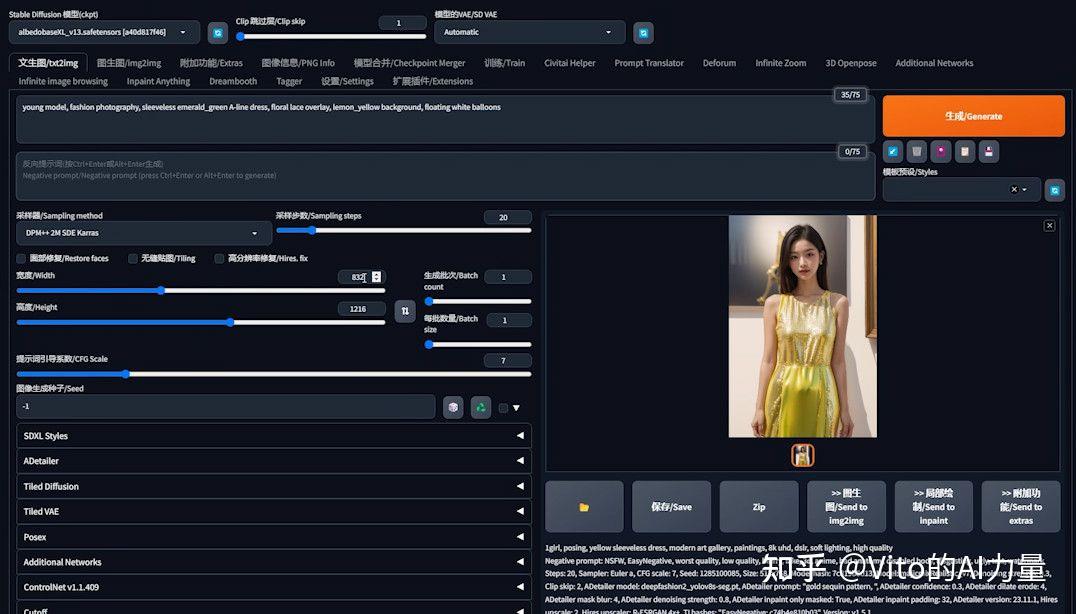Click the read-generation-parameters arrow icon under Generate

point(893,151)
